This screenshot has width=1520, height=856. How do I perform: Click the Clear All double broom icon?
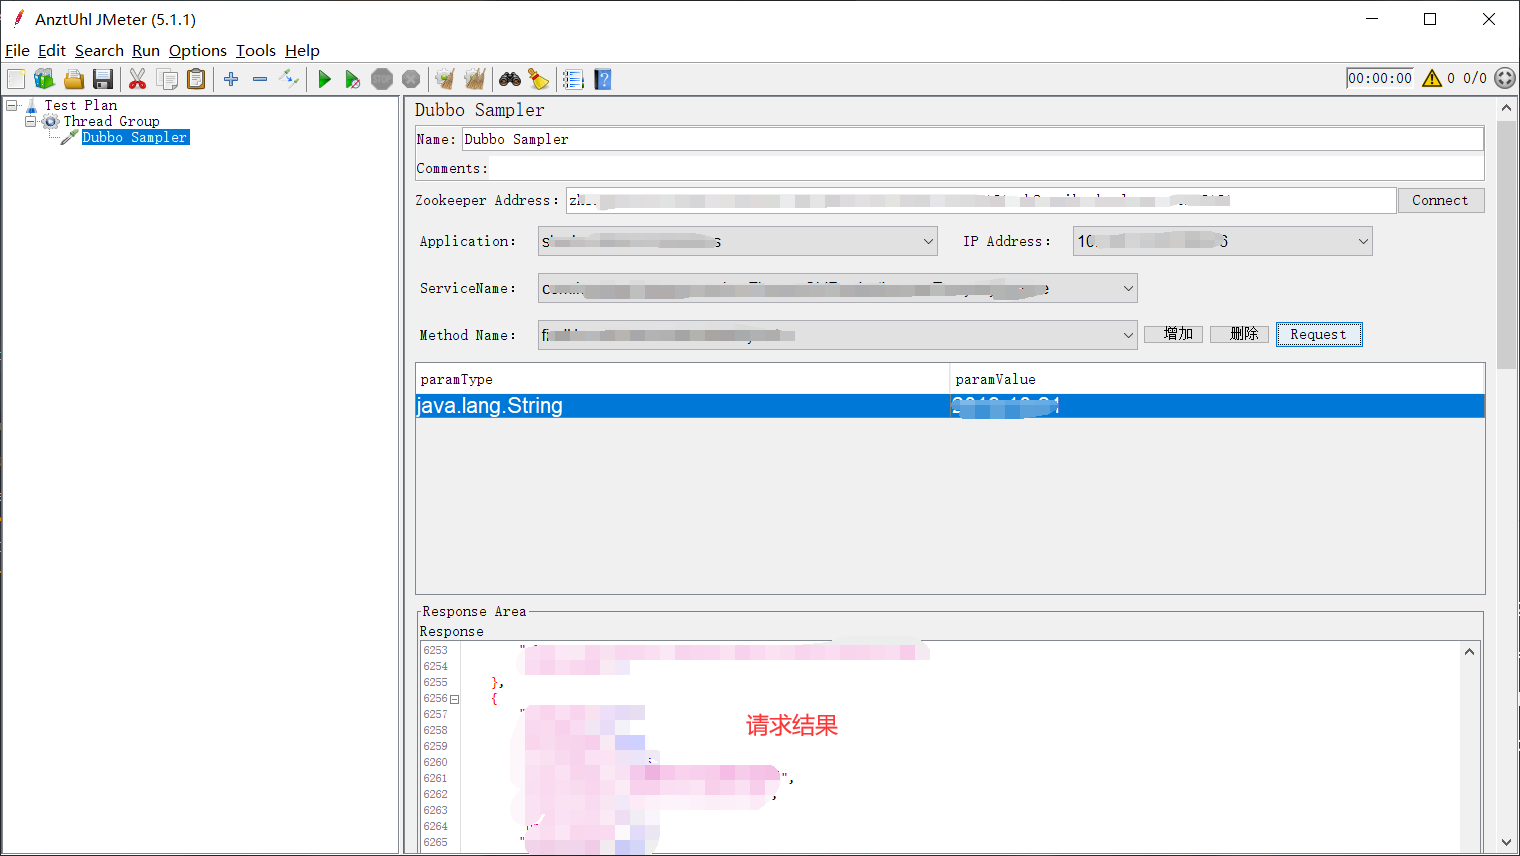tap(474, 79)
